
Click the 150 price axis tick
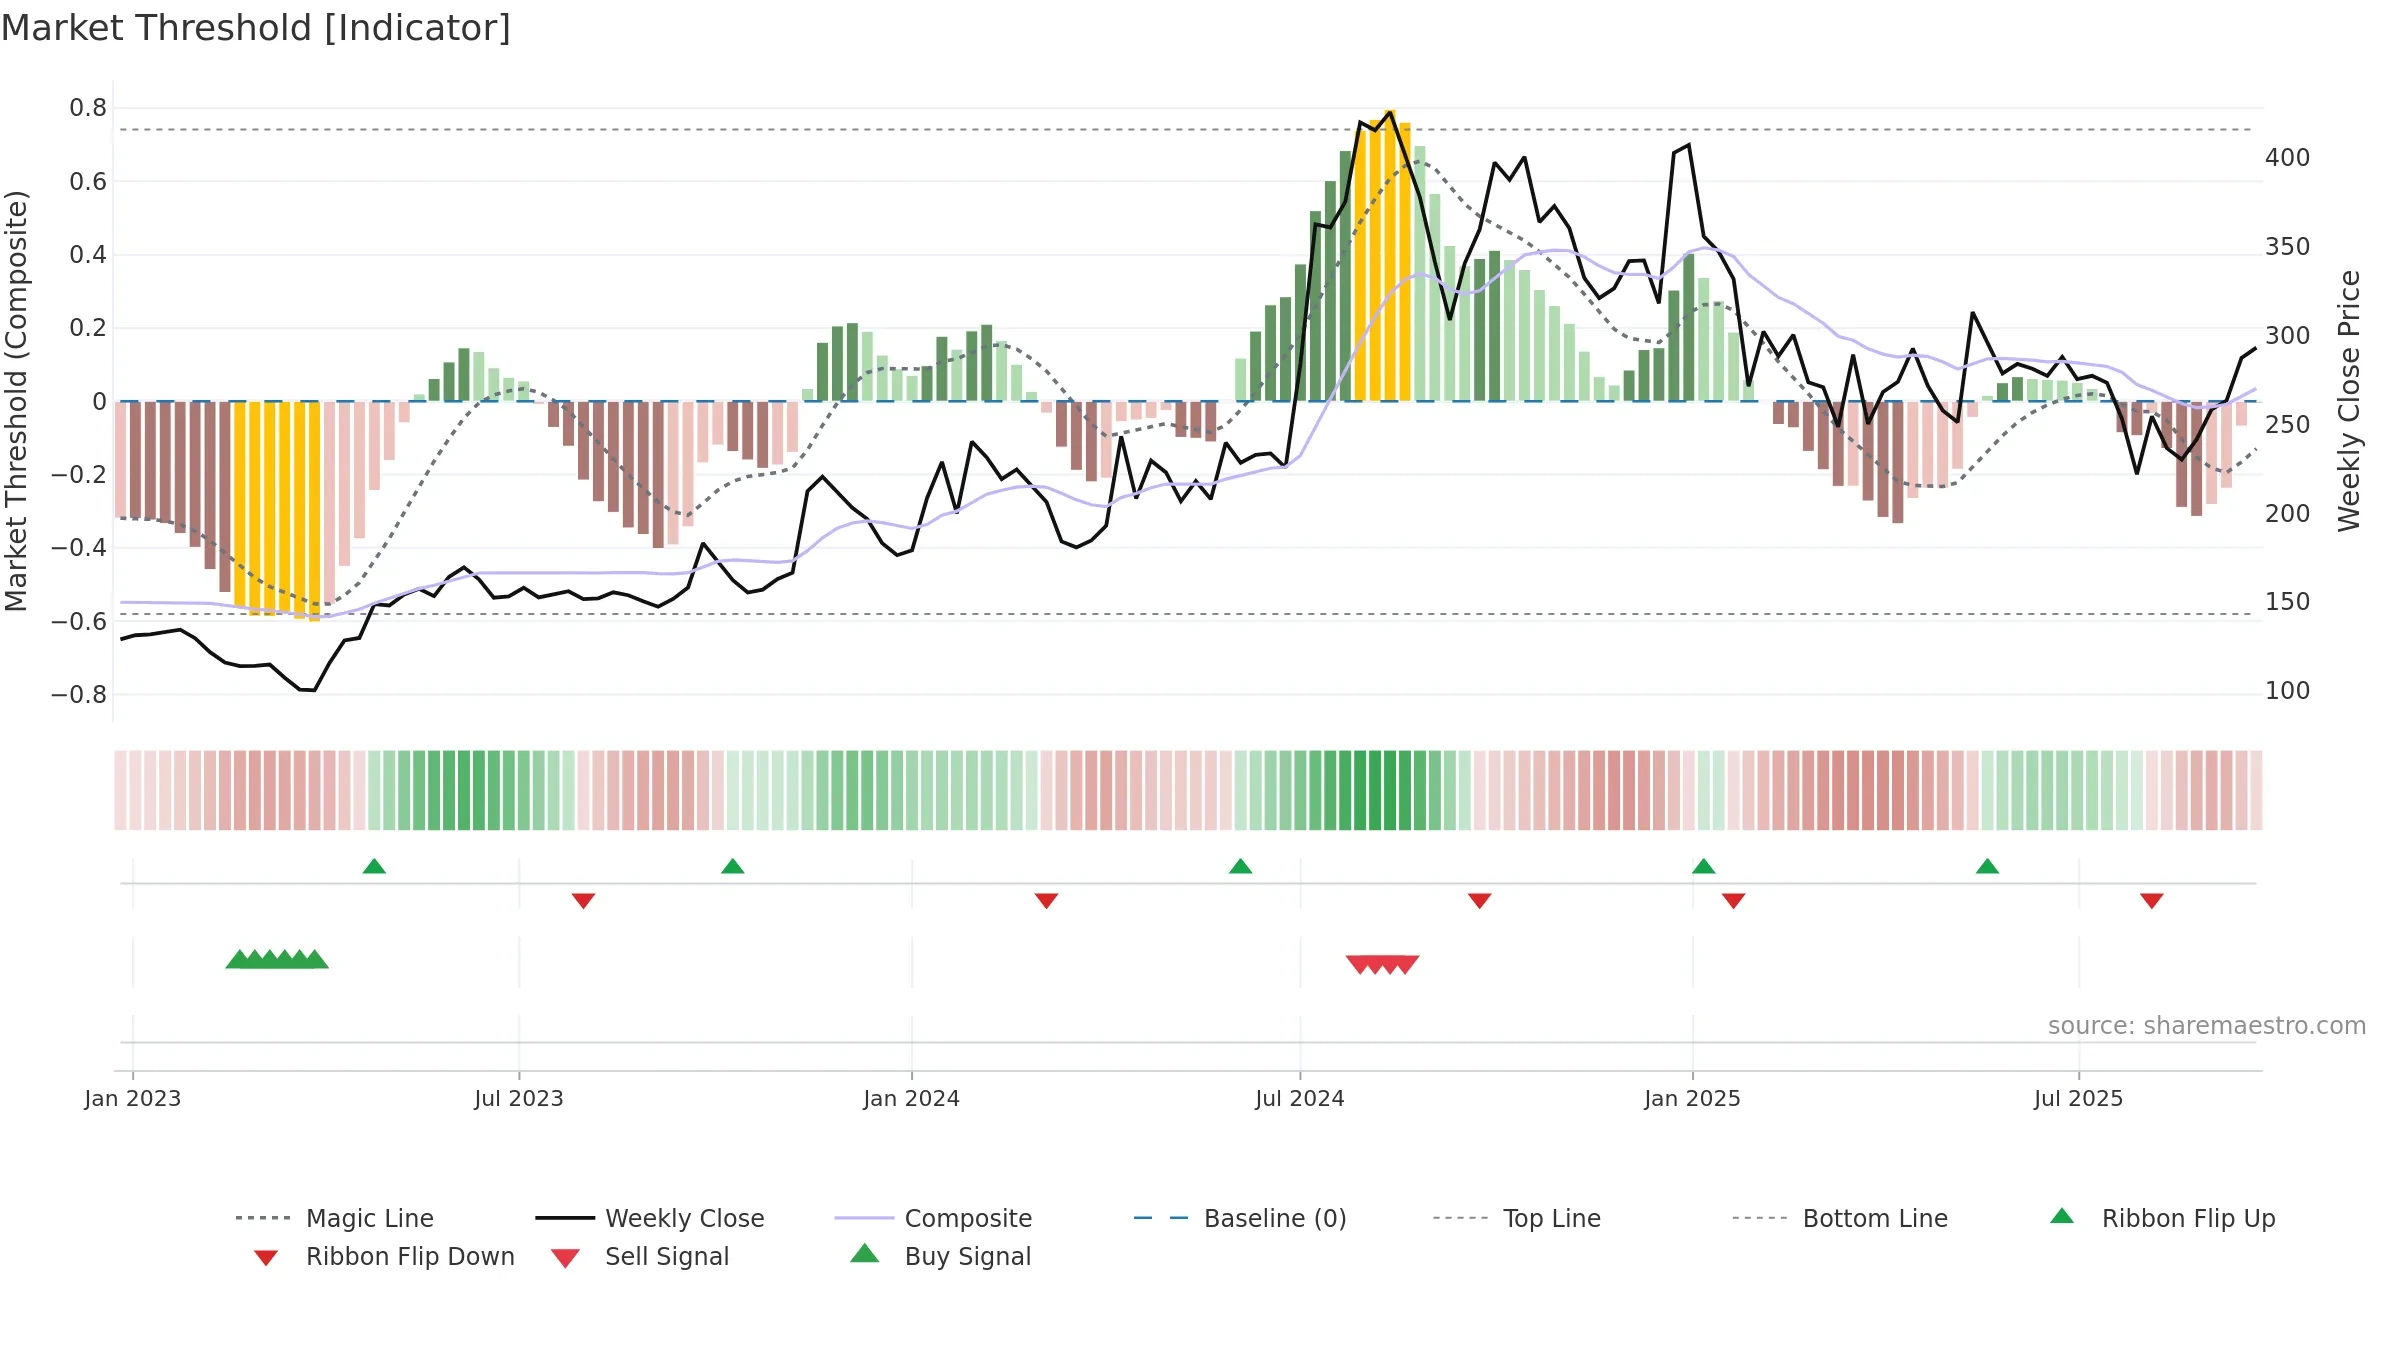2288,602
